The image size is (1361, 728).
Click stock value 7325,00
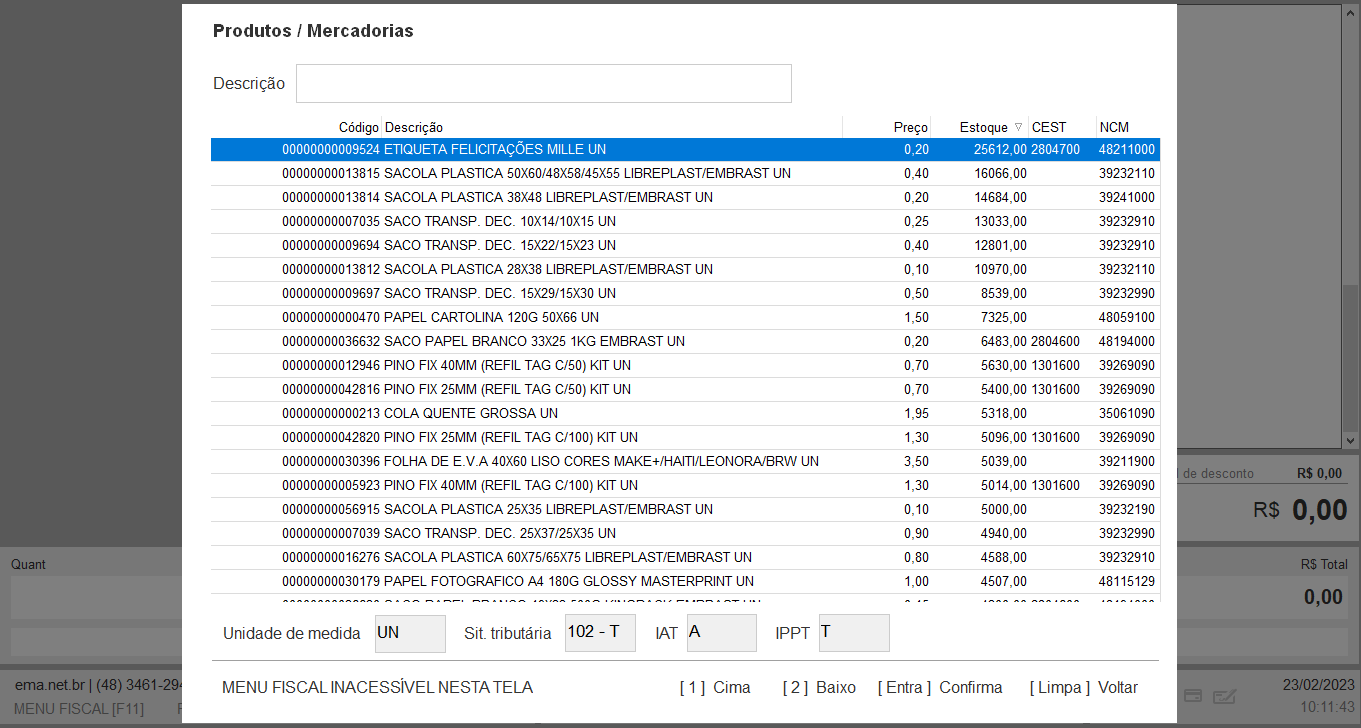coord(1004,317)
